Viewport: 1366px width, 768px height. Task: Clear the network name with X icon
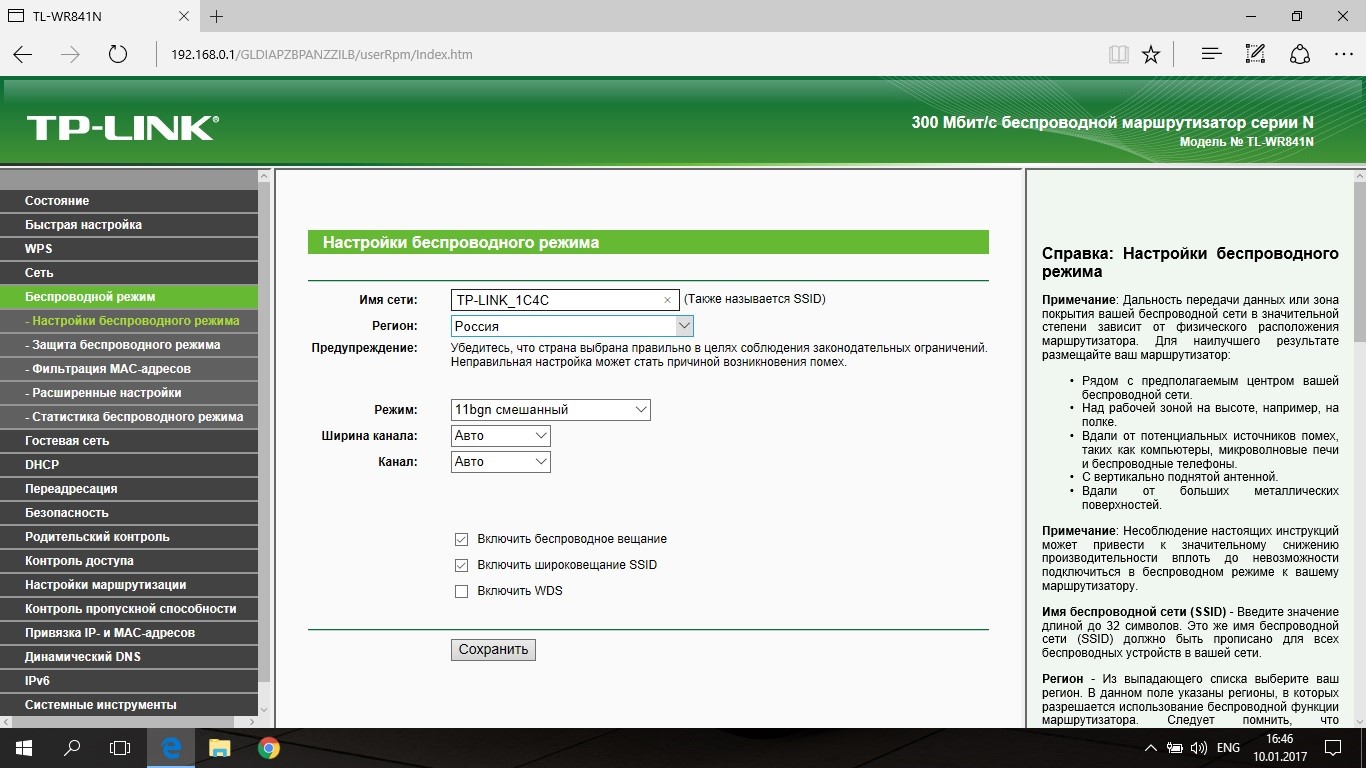[667, 300]
